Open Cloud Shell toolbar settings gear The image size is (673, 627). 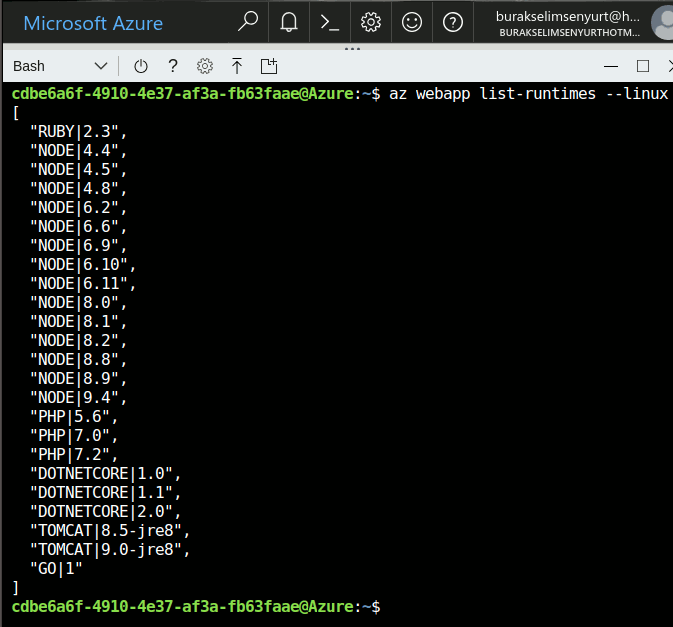(x=205, y=66)
